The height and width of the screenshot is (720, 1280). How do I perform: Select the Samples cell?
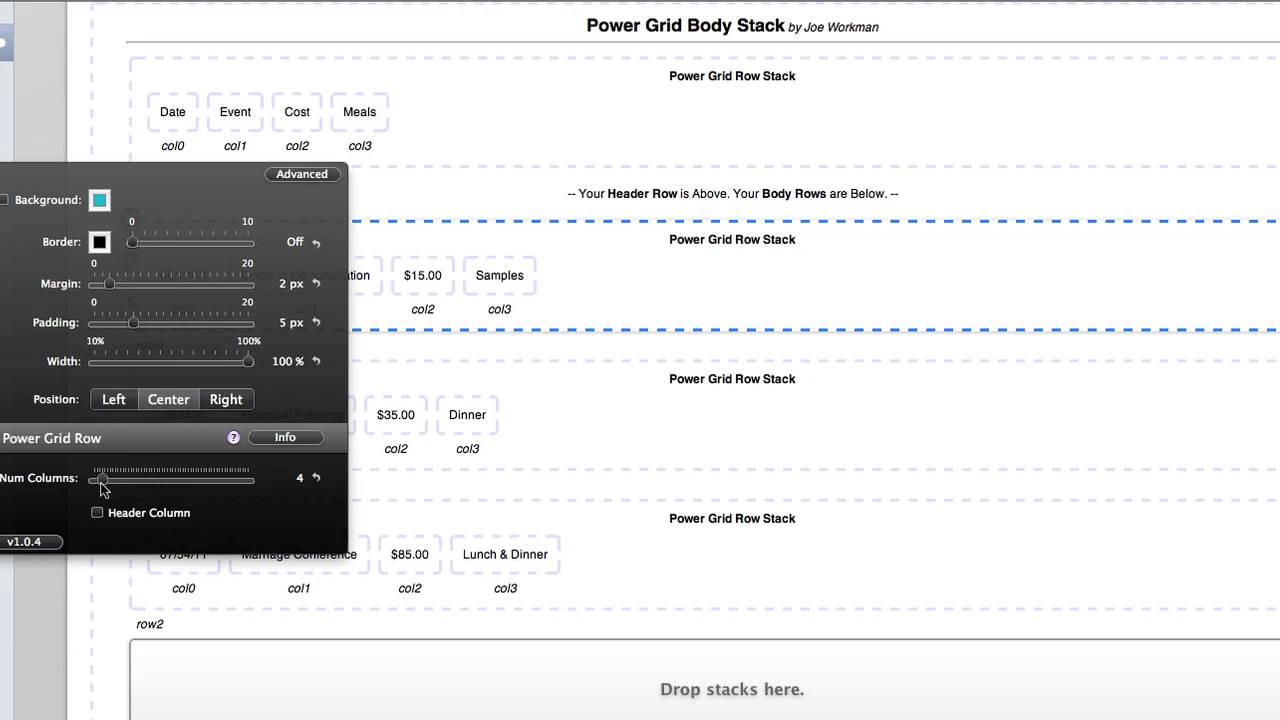(500, 275)
